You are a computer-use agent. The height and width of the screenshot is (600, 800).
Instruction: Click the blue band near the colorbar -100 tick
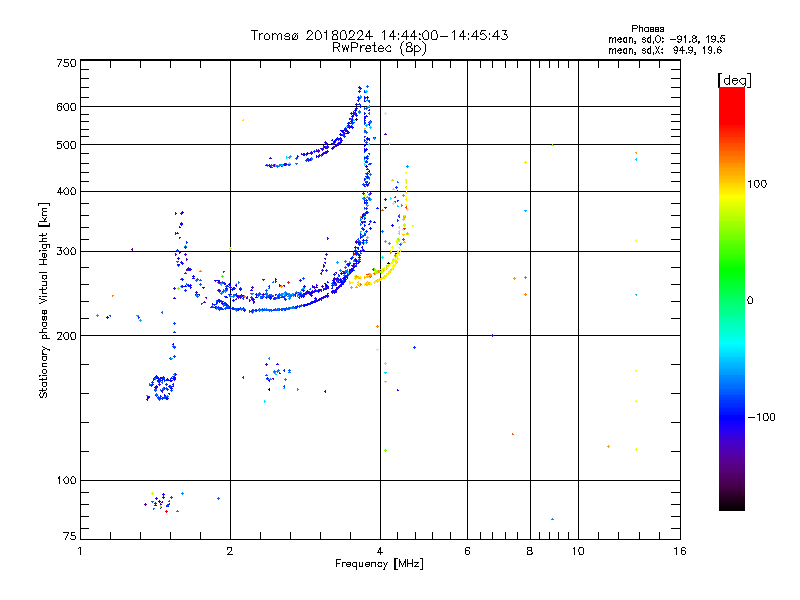tap(732, 416)
